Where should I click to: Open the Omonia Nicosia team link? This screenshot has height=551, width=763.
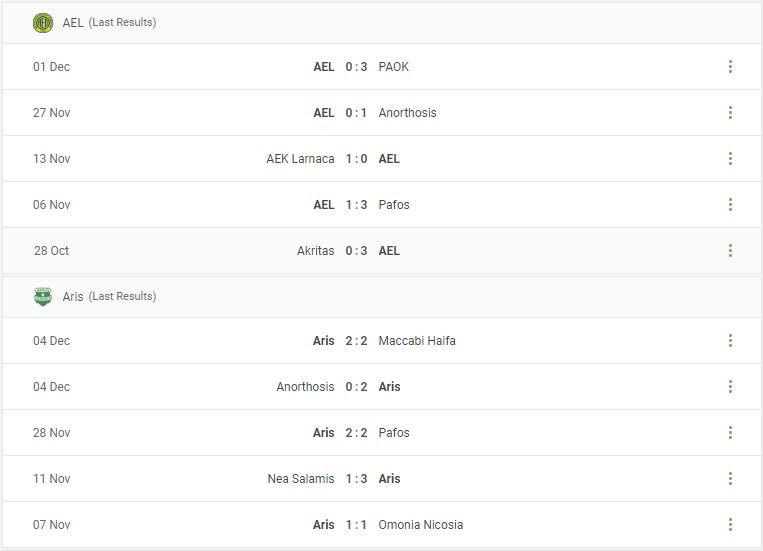tap(421, 525)
